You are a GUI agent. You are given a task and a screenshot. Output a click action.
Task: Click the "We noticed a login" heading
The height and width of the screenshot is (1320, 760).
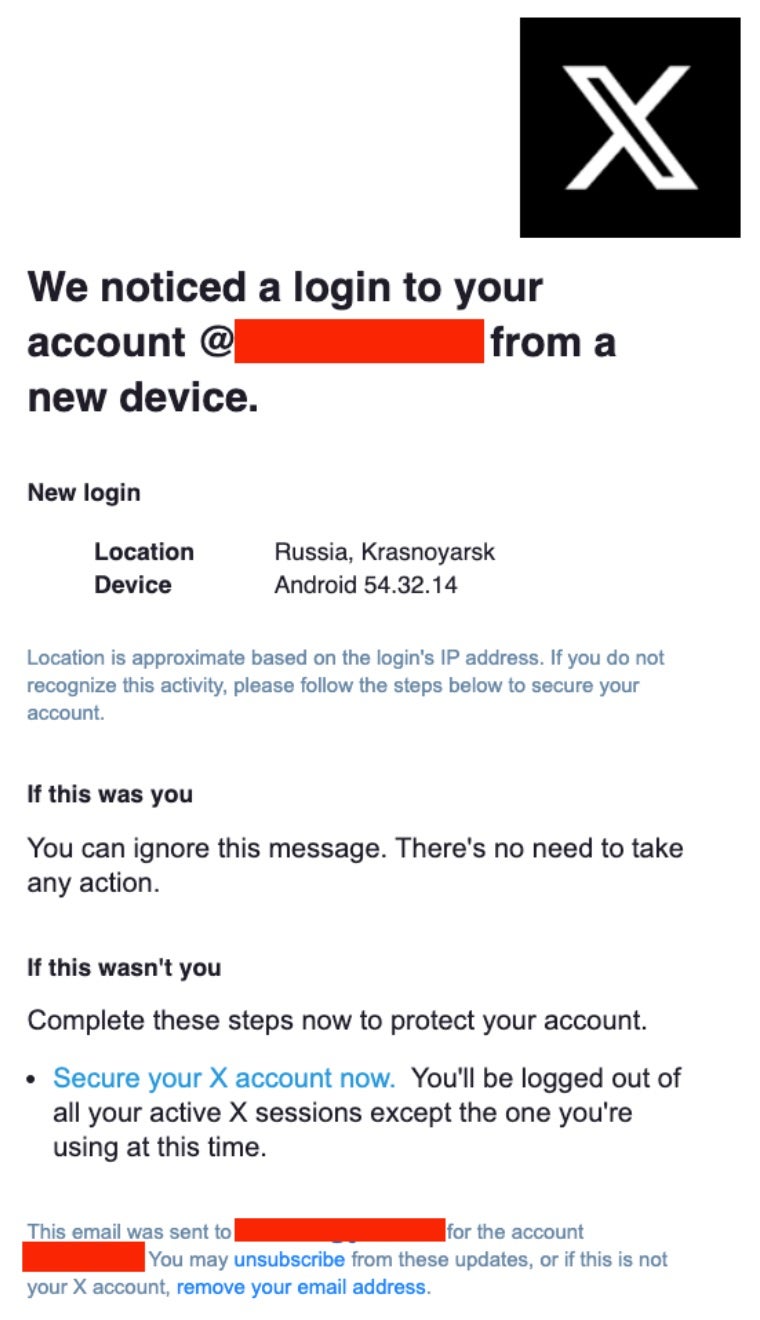285,289
